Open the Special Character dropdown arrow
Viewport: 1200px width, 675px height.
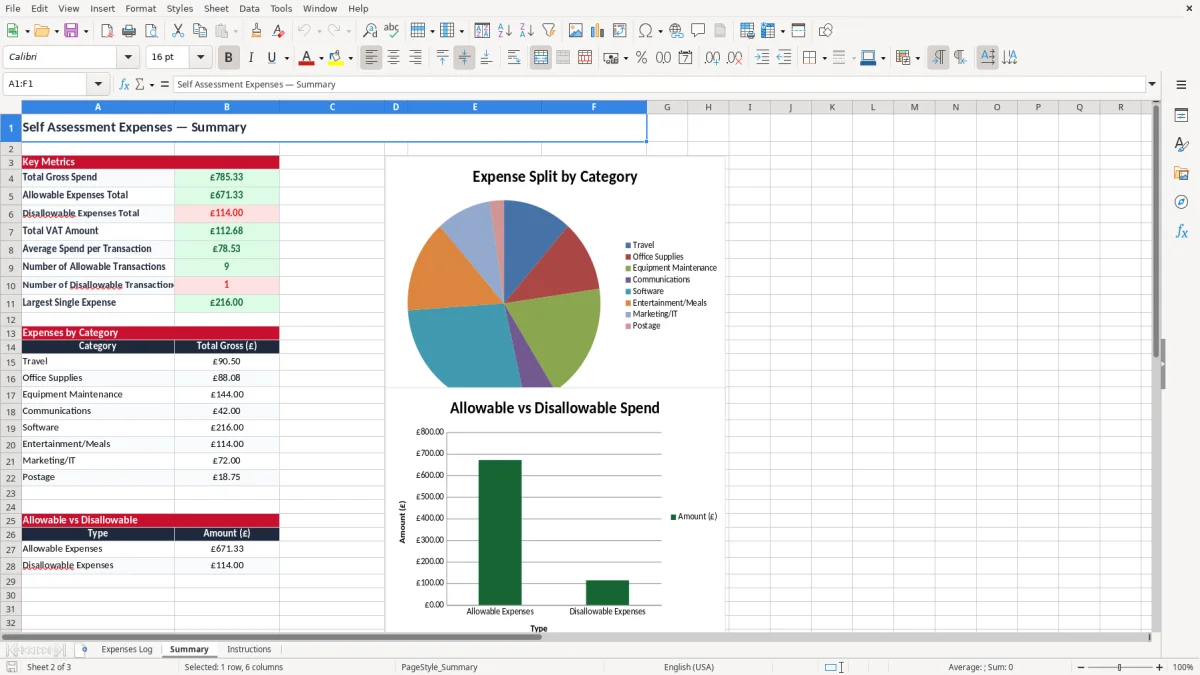pos(659,31)
